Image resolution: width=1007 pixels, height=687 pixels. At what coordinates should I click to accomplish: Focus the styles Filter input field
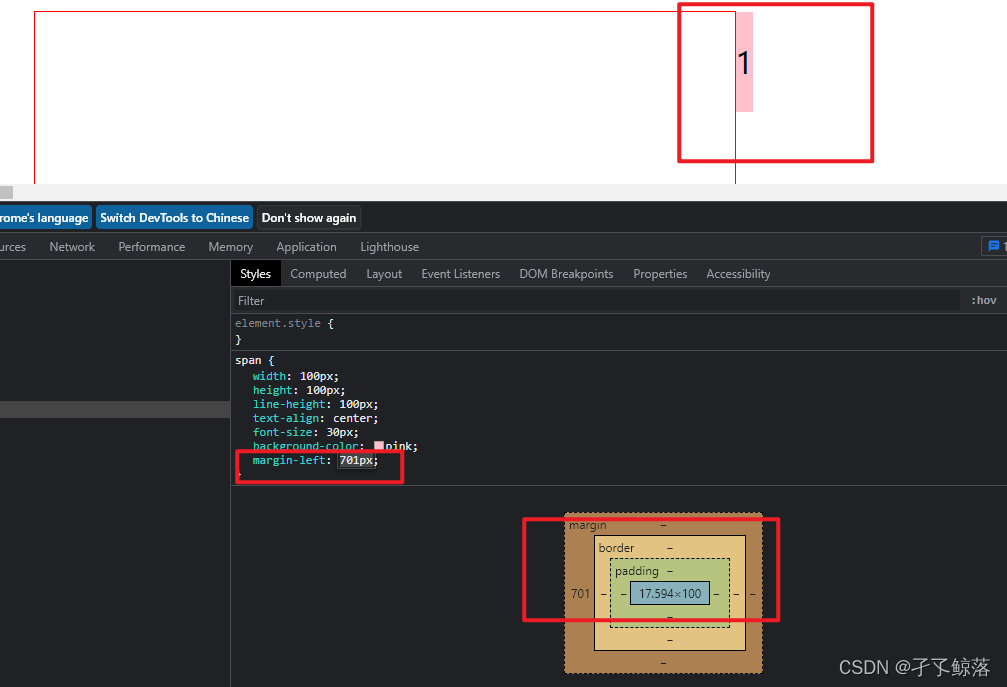(x=595, y=300)
